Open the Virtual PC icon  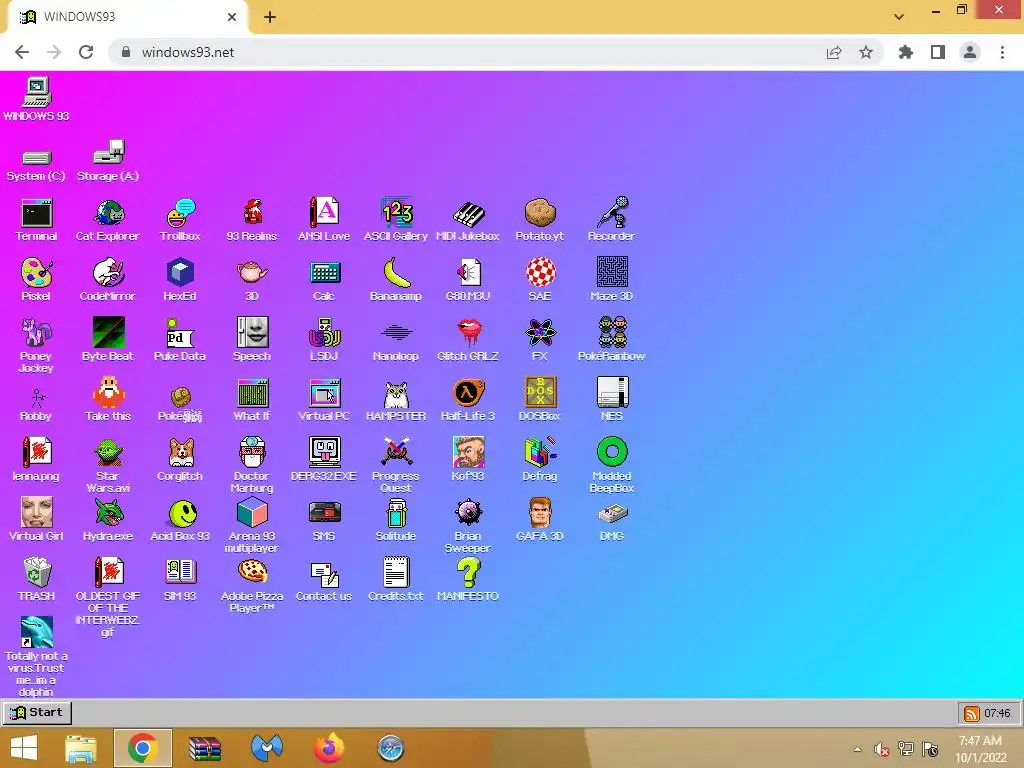[x=324, y=400]
